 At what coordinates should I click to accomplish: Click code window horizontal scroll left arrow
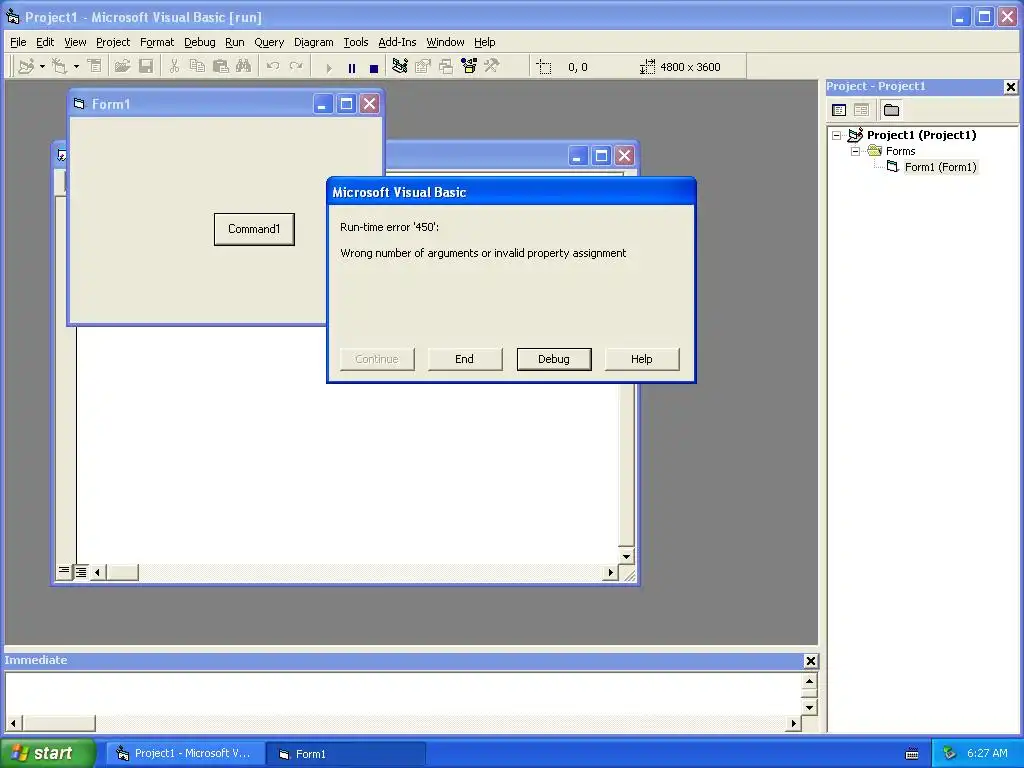click(97, 573)
